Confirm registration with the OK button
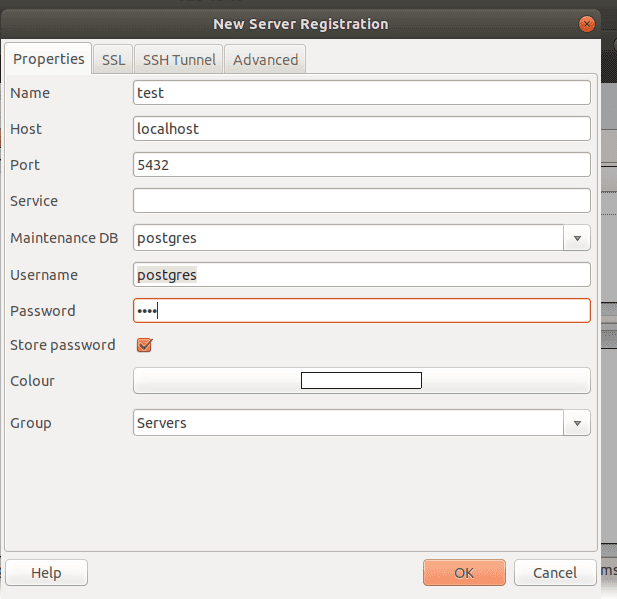The width and height of the screenshot is (617, 599). point(464,573)
